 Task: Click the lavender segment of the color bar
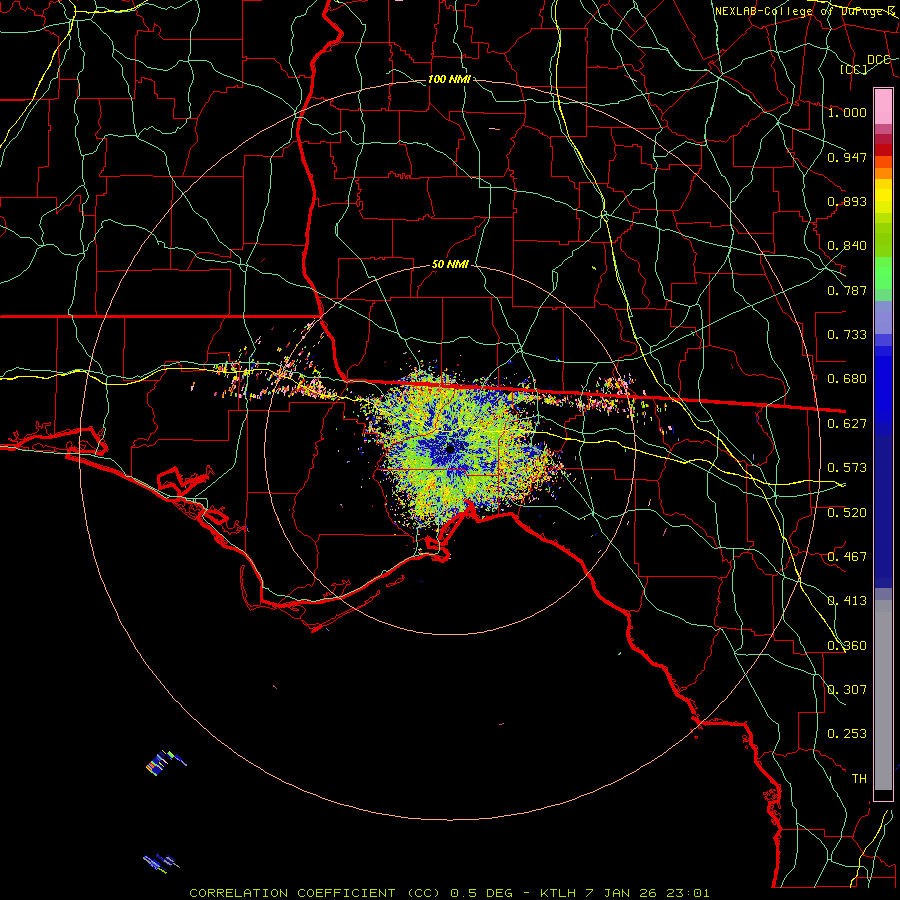(883, 317)
